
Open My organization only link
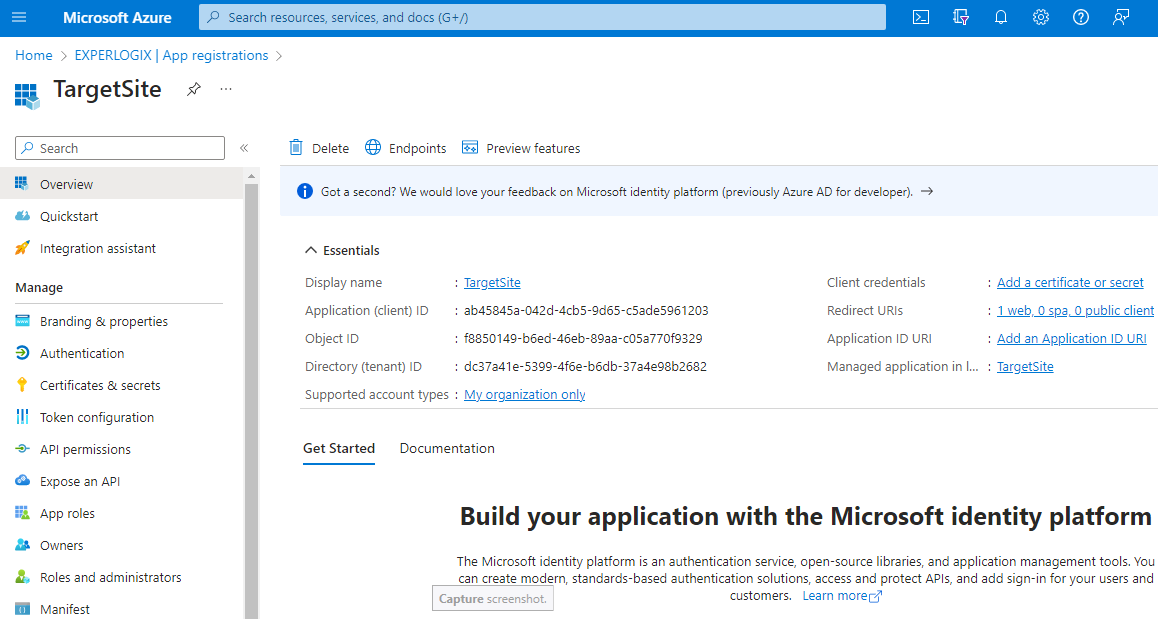click(x=524, y=394)
